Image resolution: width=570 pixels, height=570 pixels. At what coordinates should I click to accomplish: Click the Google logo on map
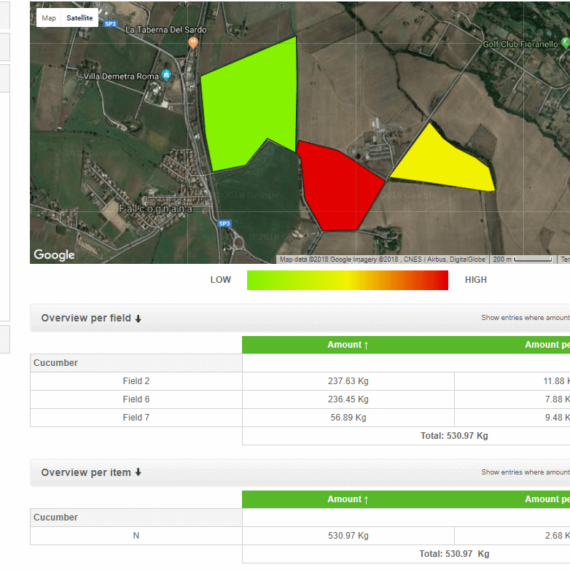tap(54, 255)
